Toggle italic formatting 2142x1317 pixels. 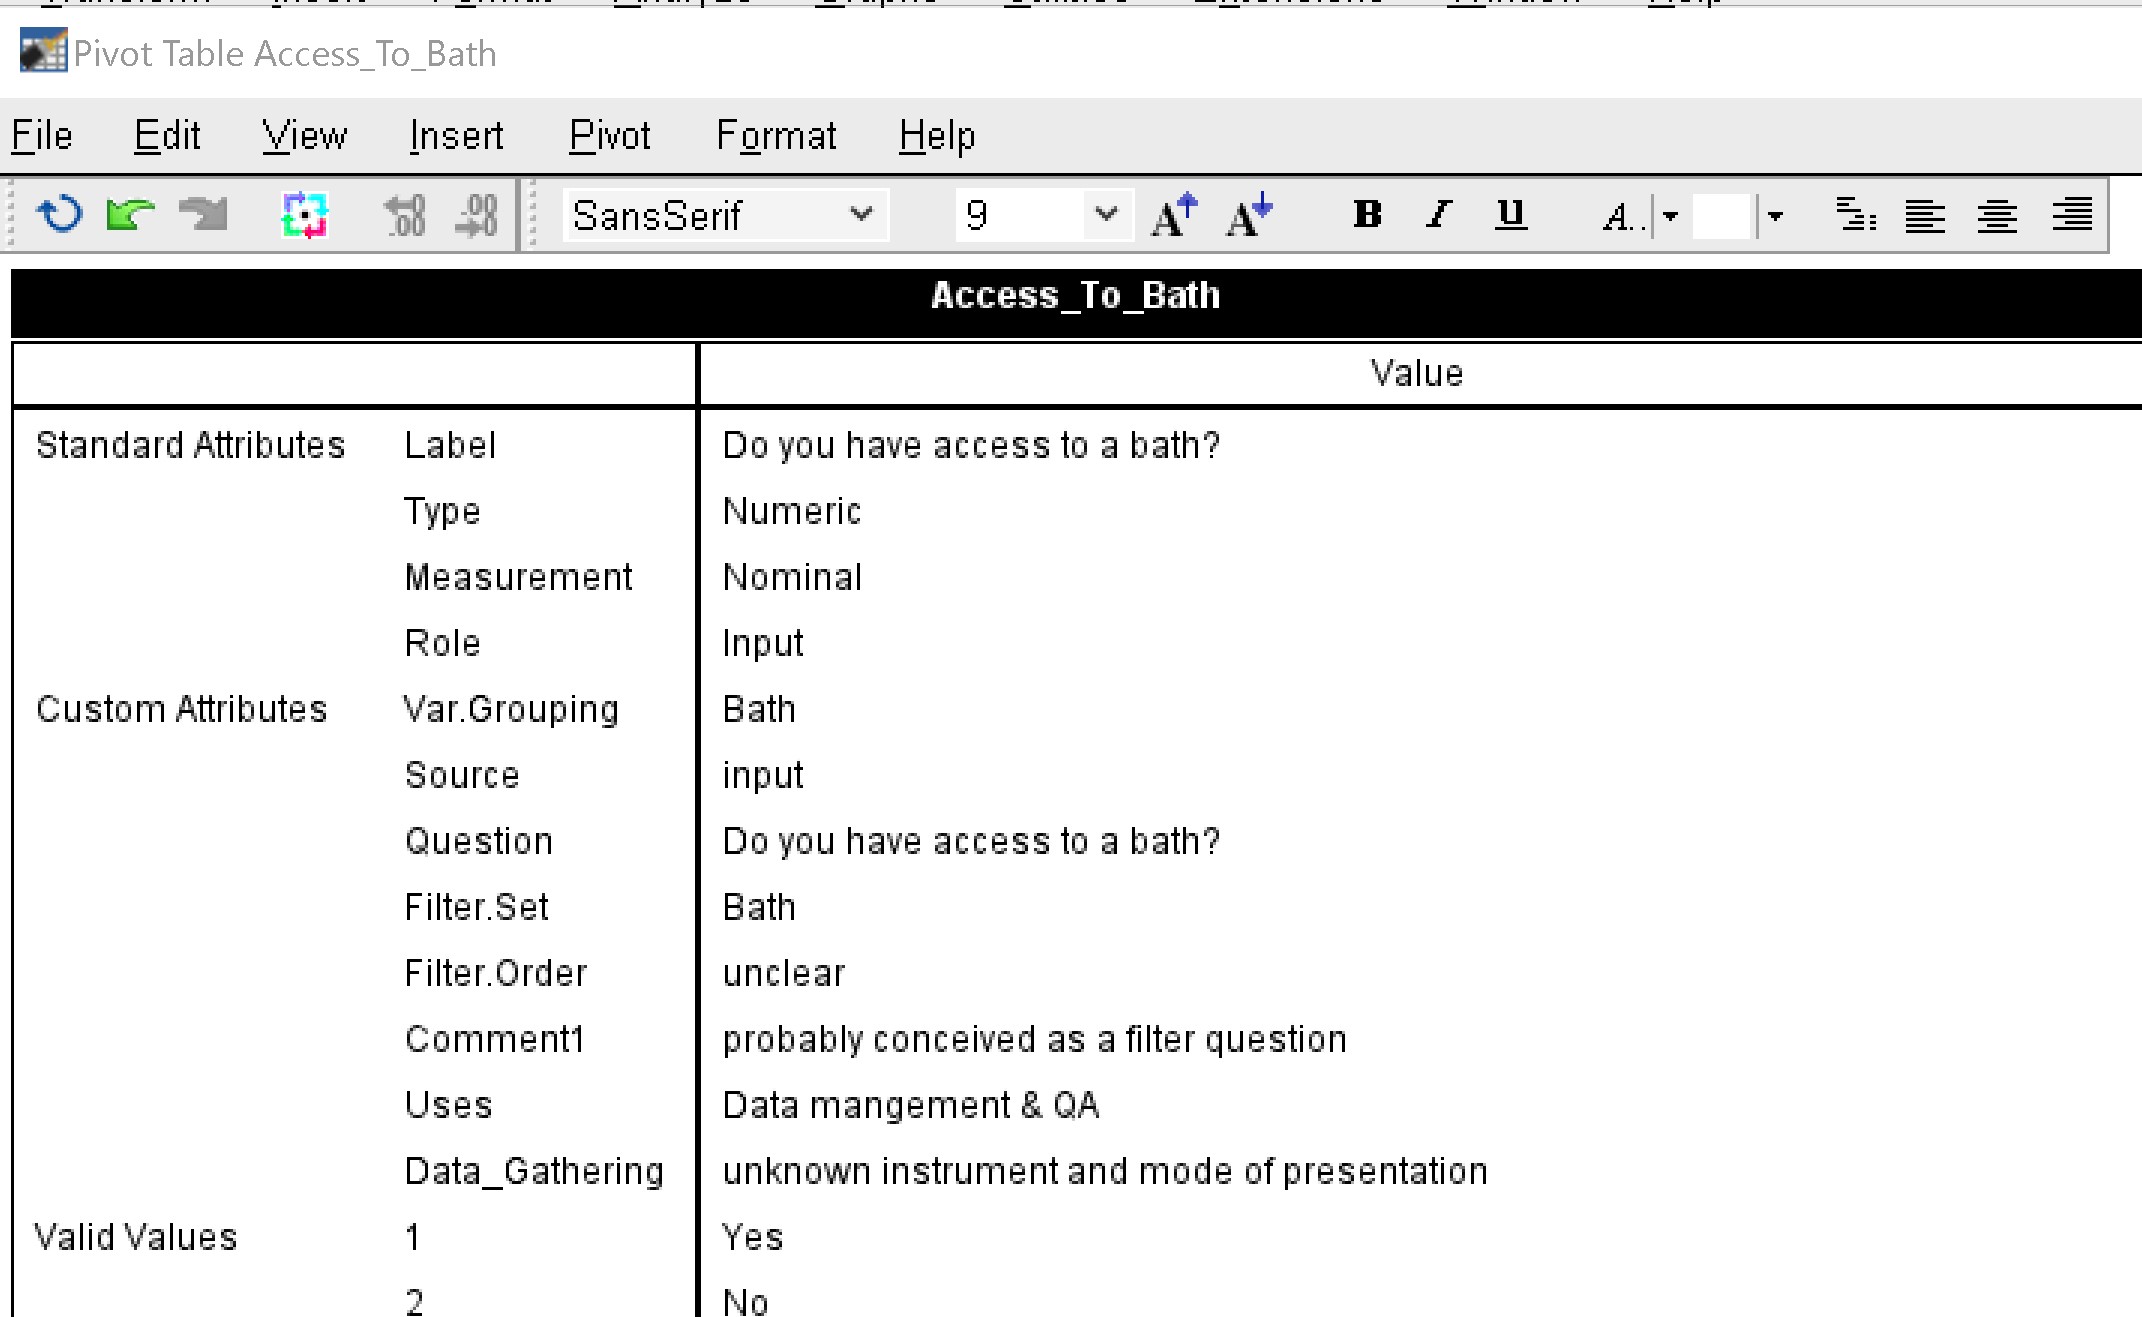pos(1439,215)
